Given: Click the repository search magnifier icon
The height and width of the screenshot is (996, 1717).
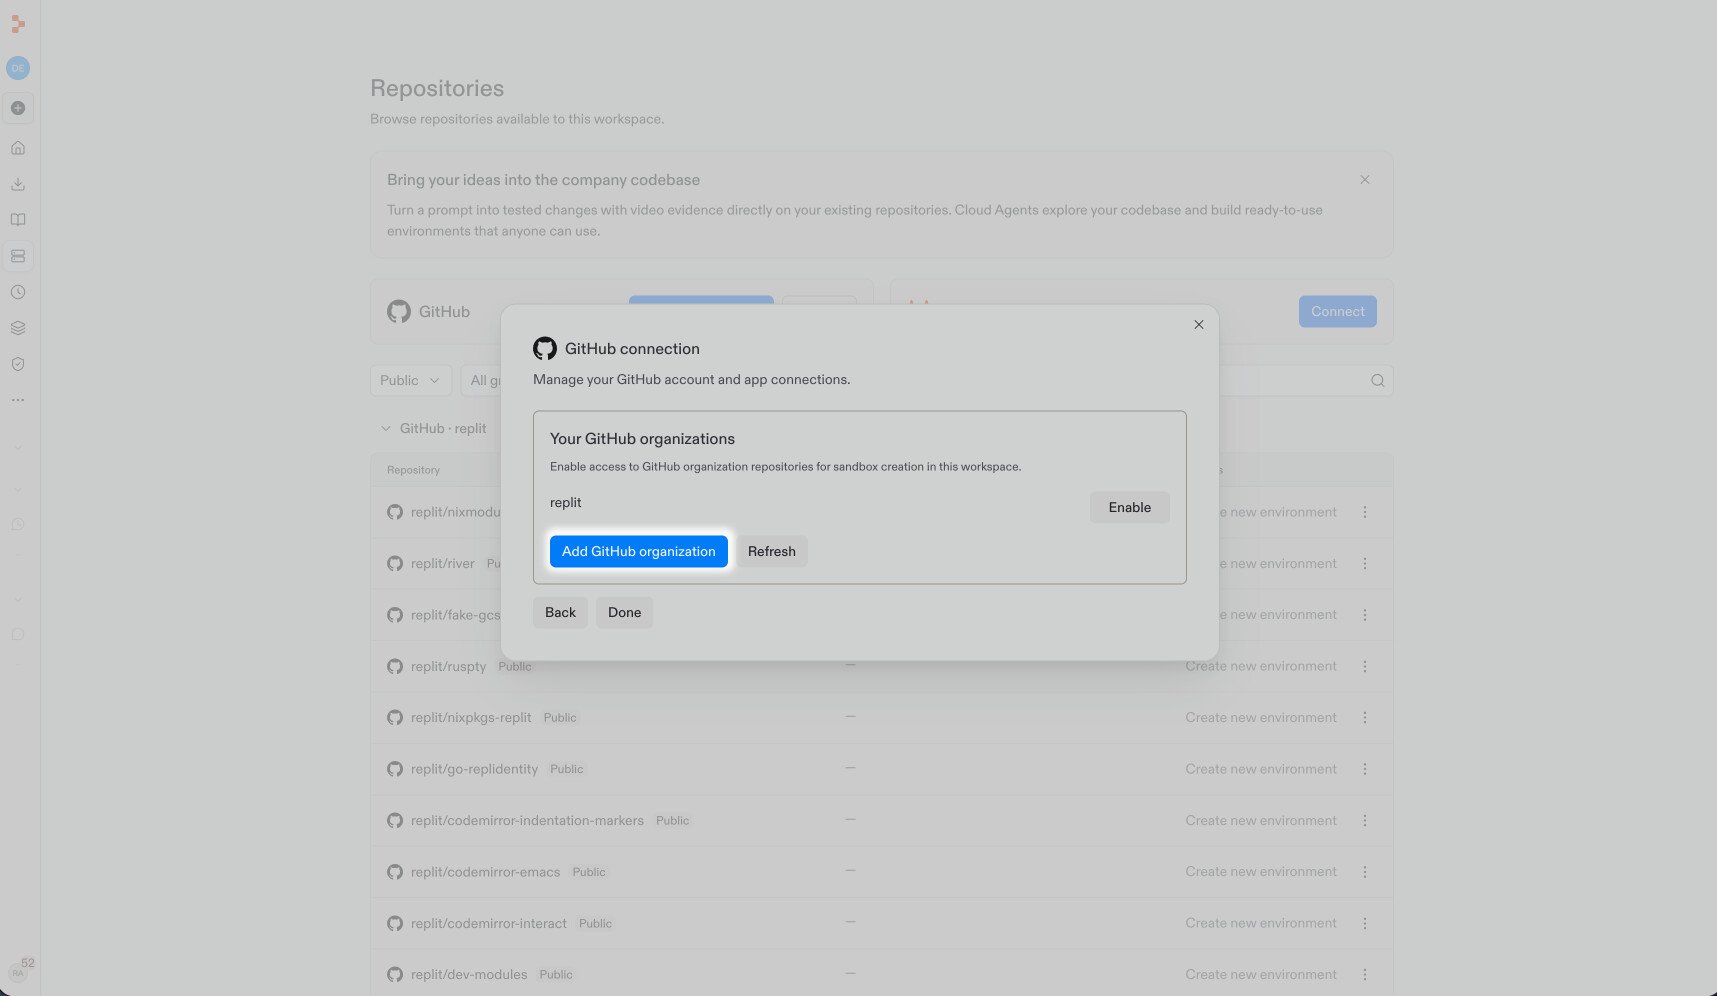Looking at the screenshot, I should (1377, 380).
